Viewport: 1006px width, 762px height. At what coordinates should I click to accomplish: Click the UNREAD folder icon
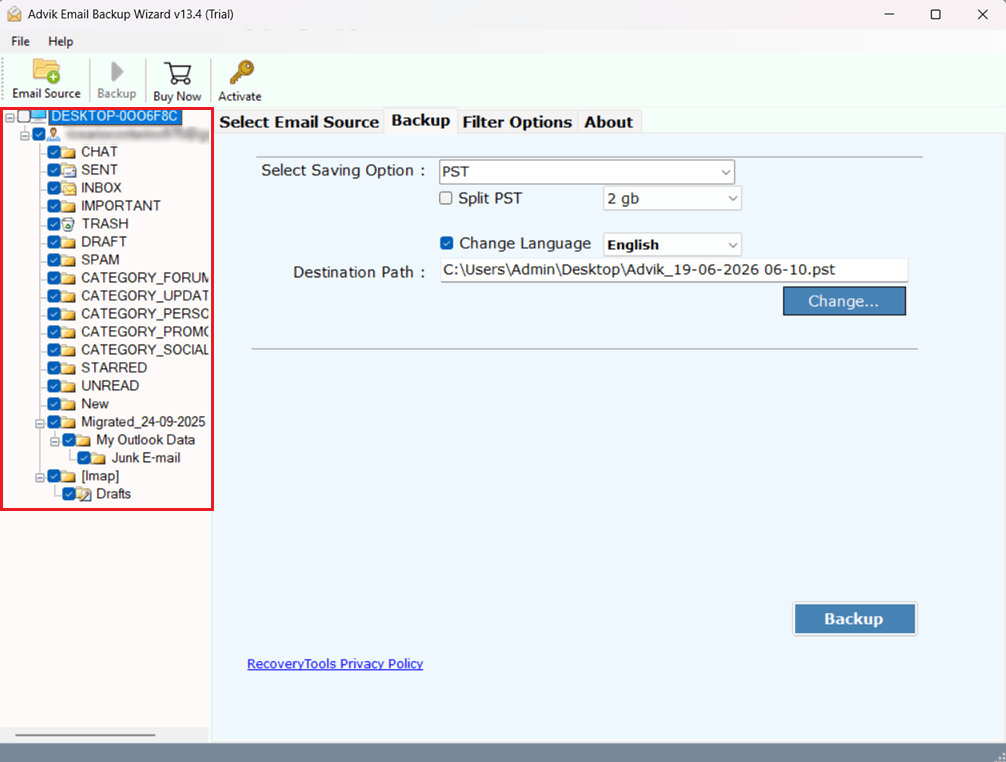tap(69, 386)
